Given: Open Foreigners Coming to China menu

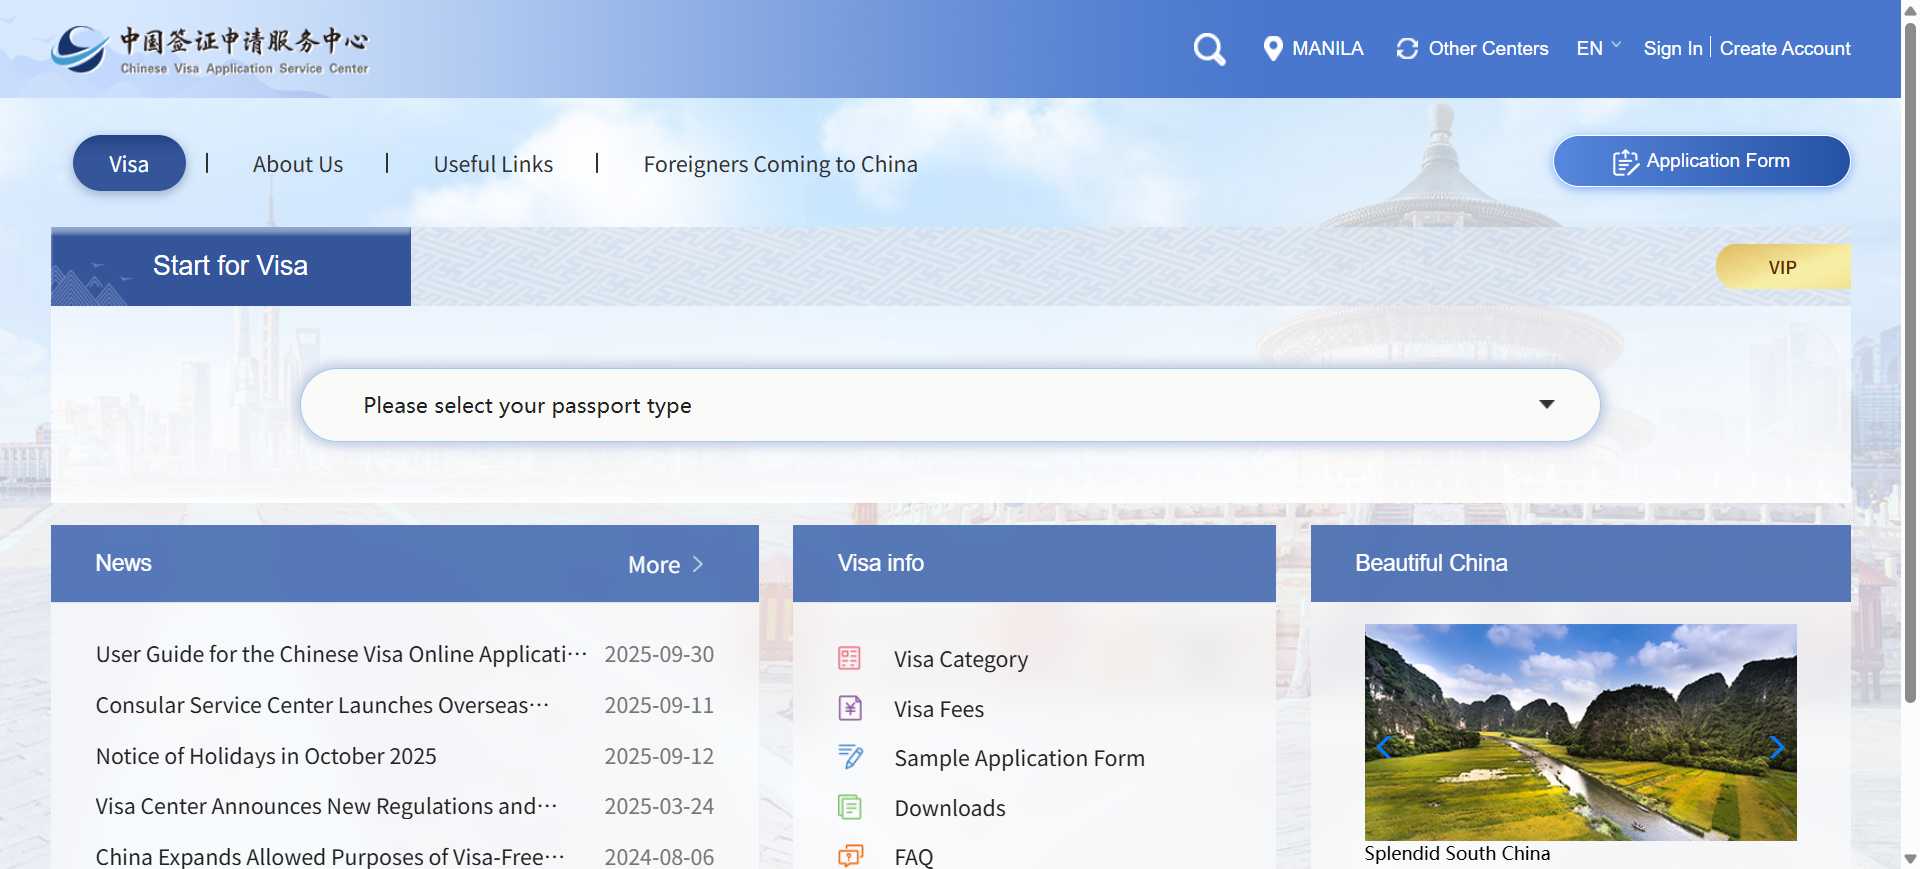Looking at the screenshot, I should point(780,164).
